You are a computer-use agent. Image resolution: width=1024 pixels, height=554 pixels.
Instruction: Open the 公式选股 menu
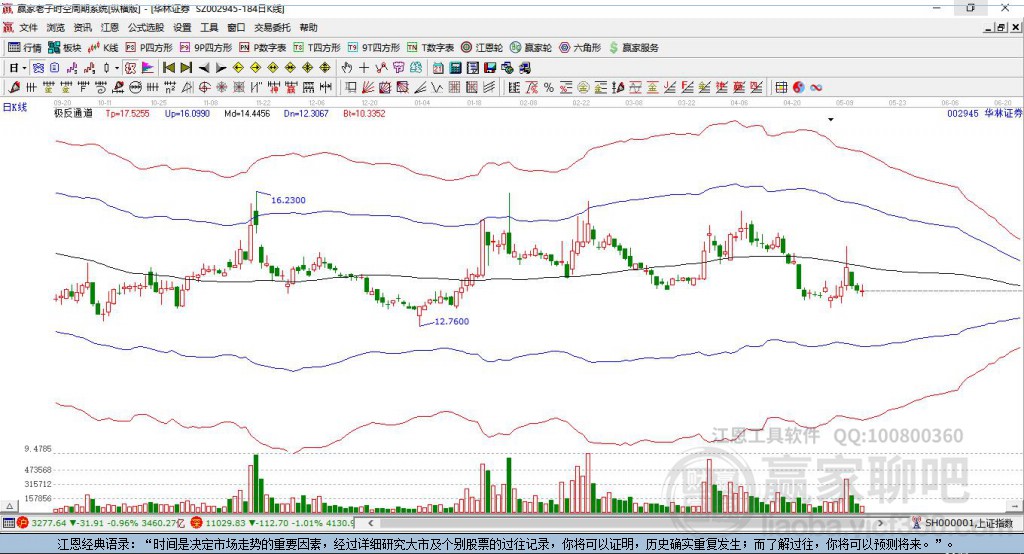tap(146, 27)
